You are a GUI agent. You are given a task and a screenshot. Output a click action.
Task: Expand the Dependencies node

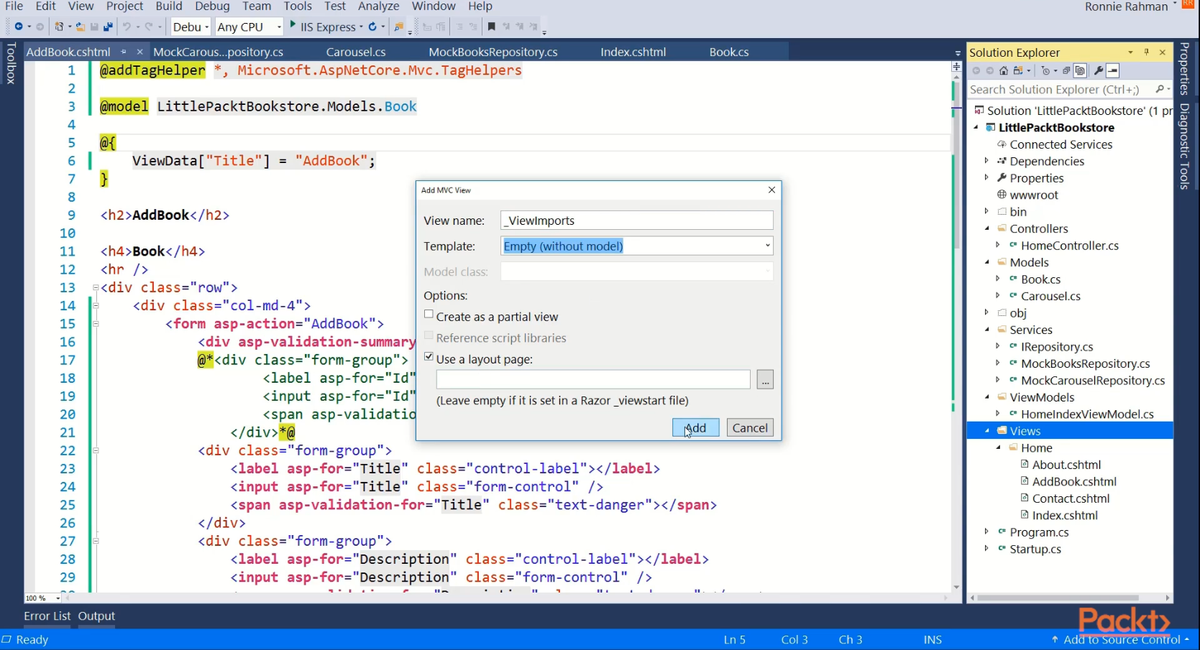click(987, 161)
